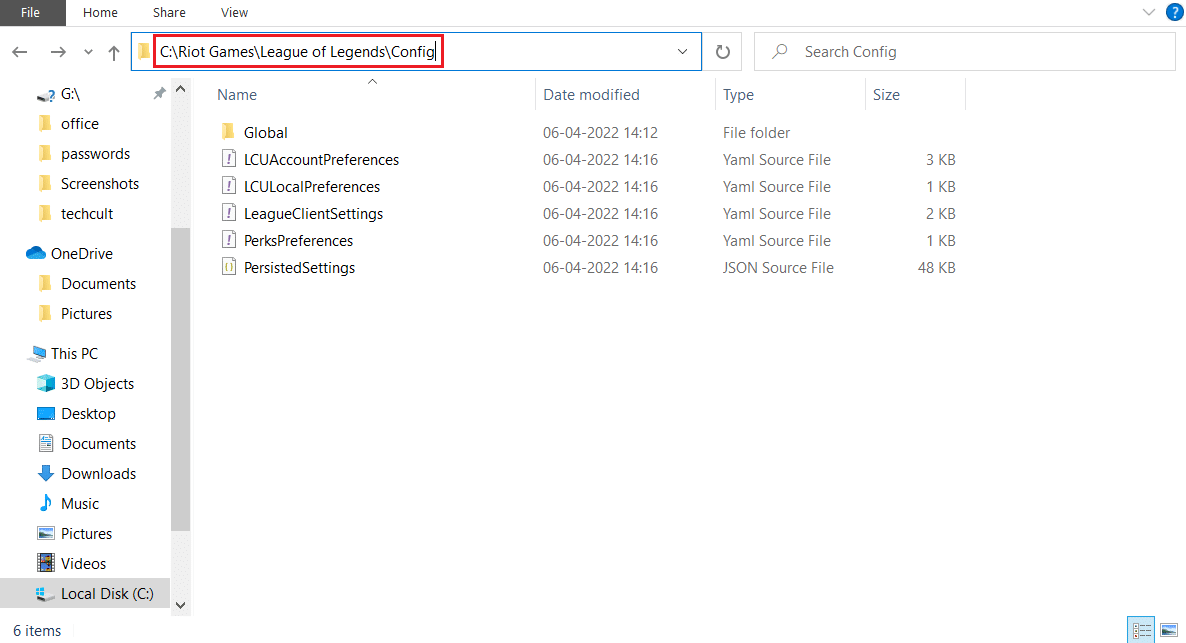Select the LeagueClientSettings file icon
This screenshot has width=1186, height=643.
point(228,213)
